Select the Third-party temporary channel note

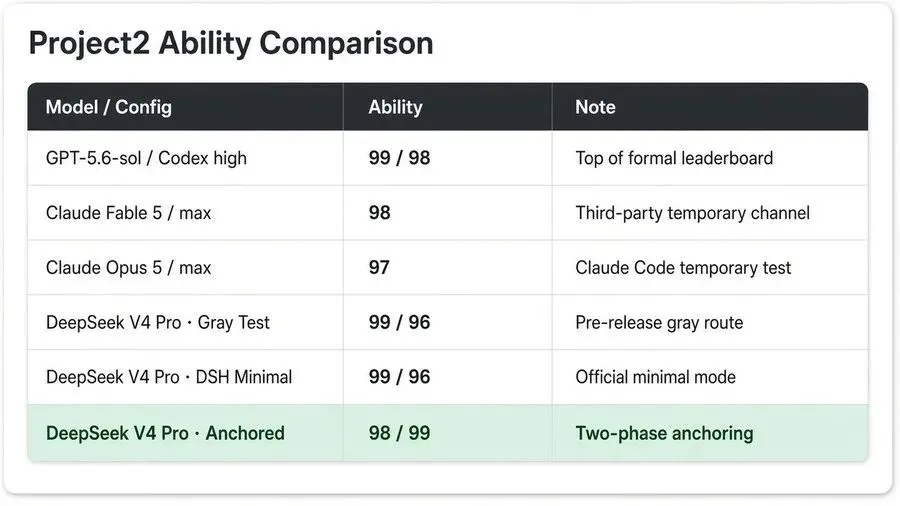[692, 213]
